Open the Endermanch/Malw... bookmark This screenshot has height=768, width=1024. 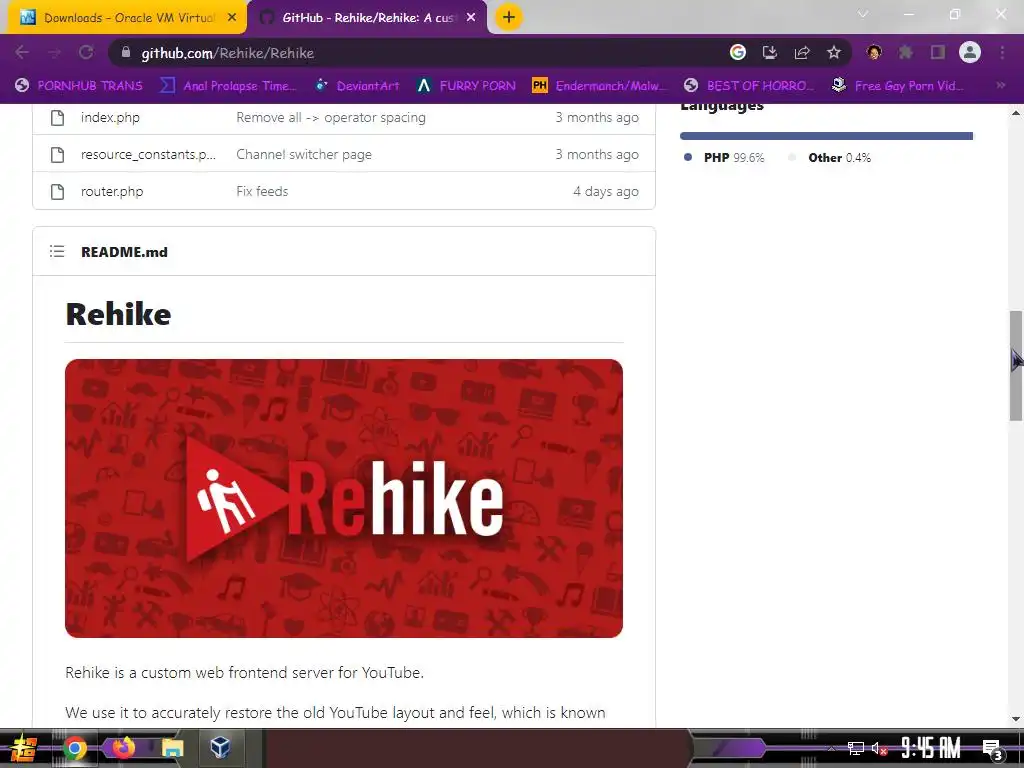600,86
